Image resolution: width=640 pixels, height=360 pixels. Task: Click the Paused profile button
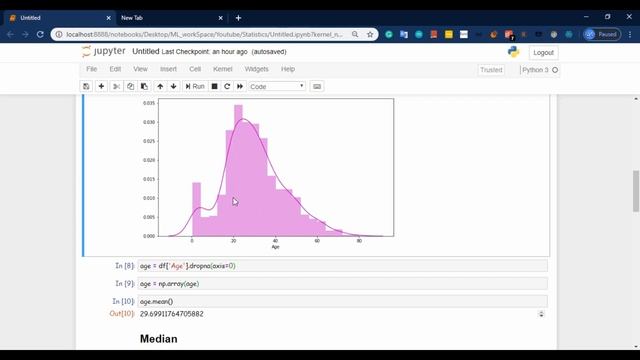pyautogui.click(x=602, y=35)
